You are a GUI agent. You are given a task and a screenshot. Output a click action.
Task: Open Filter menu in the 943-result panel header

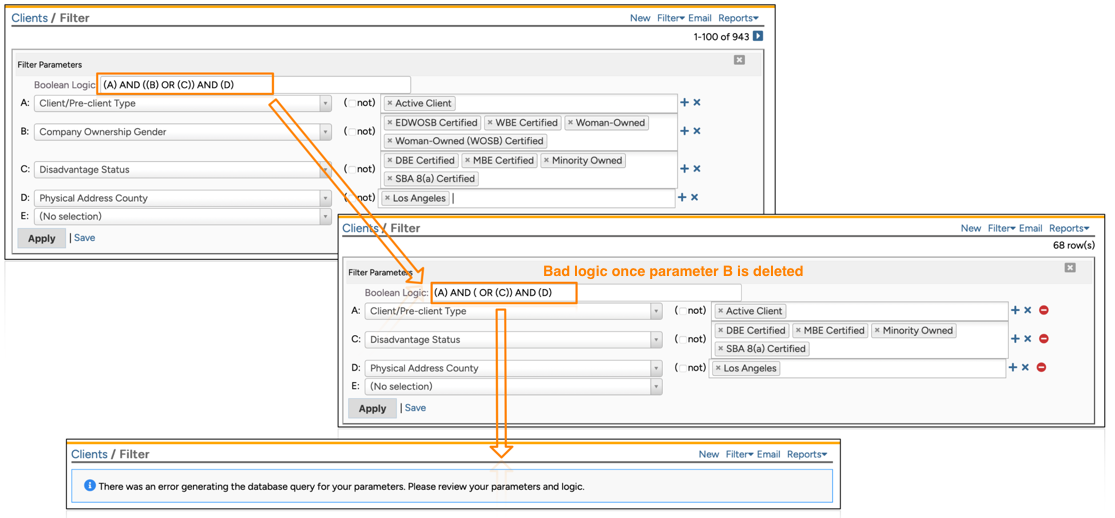670,18
